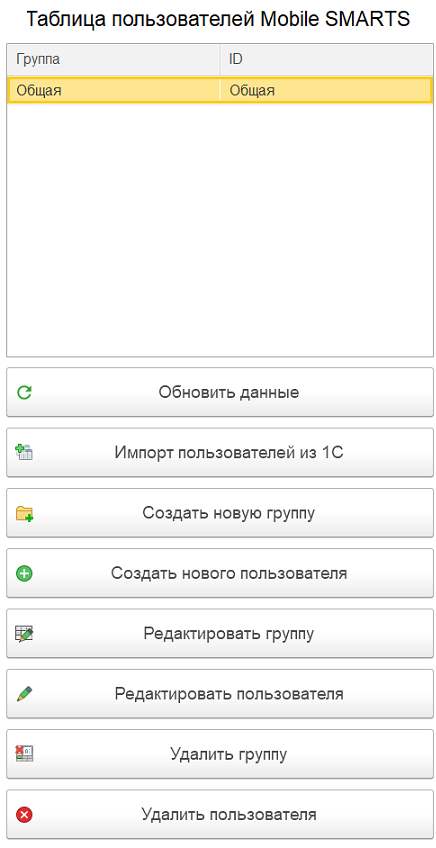436x848 pixels.
Task: Click the green circle plus icon
Action: click(24, 573)
